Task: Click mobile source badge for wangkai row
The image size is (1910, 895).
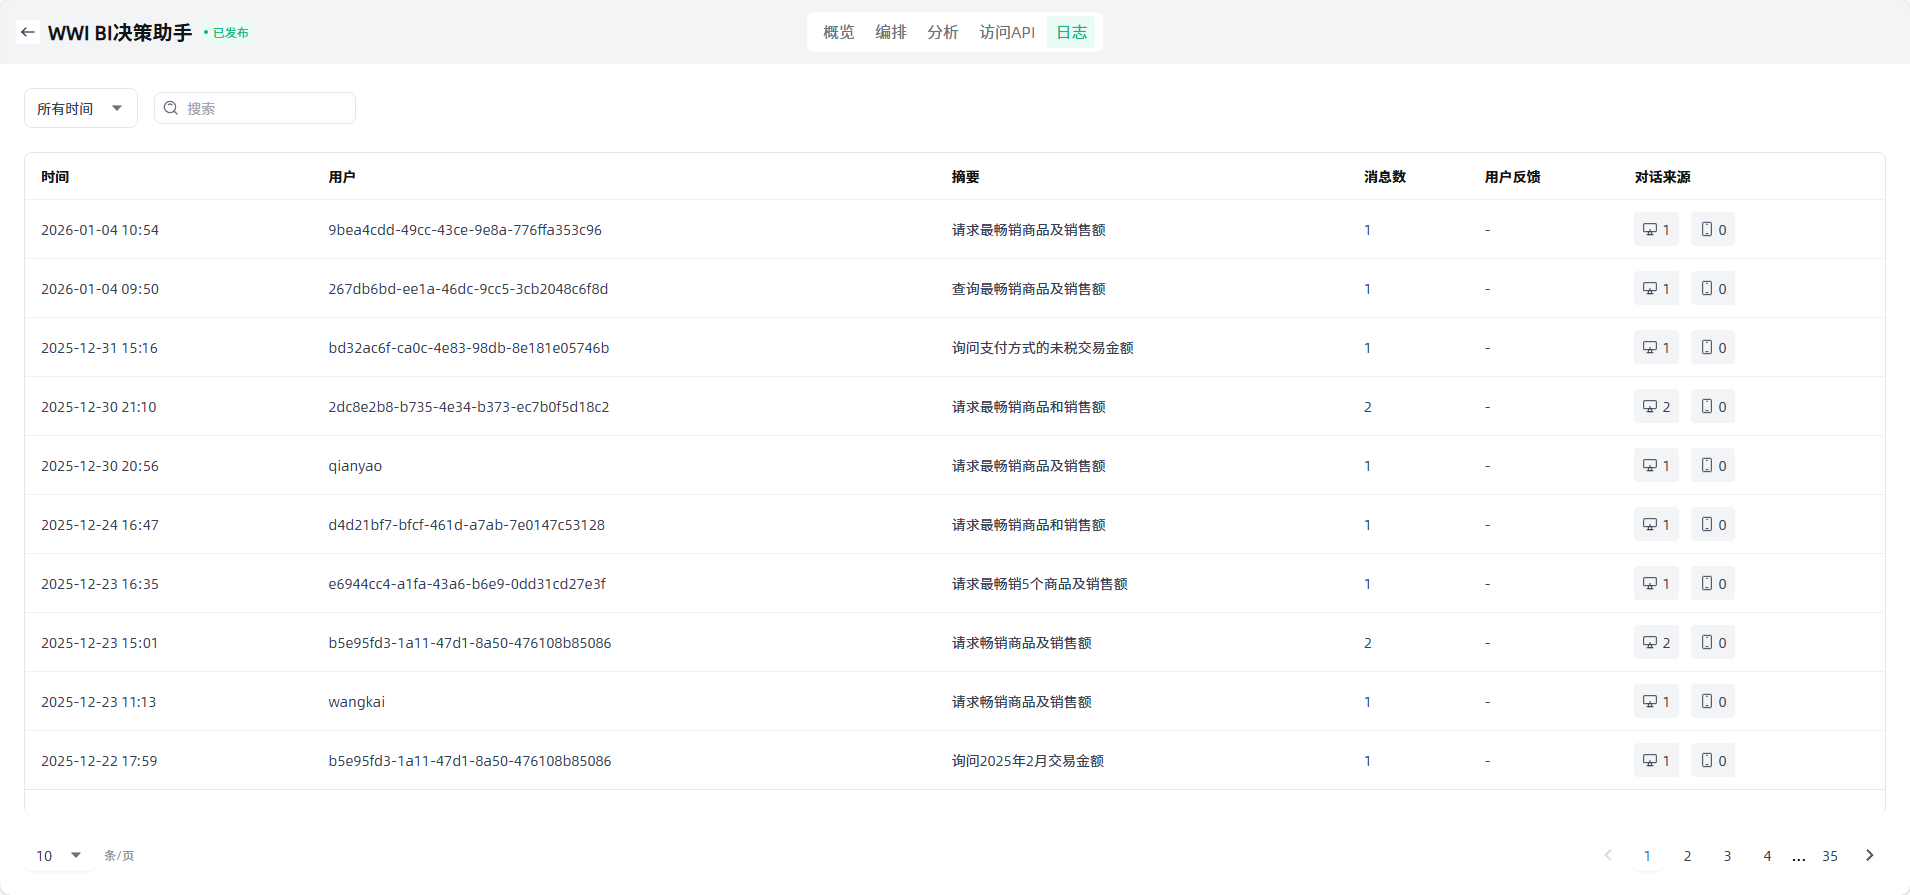Action: click(1713, 702)
